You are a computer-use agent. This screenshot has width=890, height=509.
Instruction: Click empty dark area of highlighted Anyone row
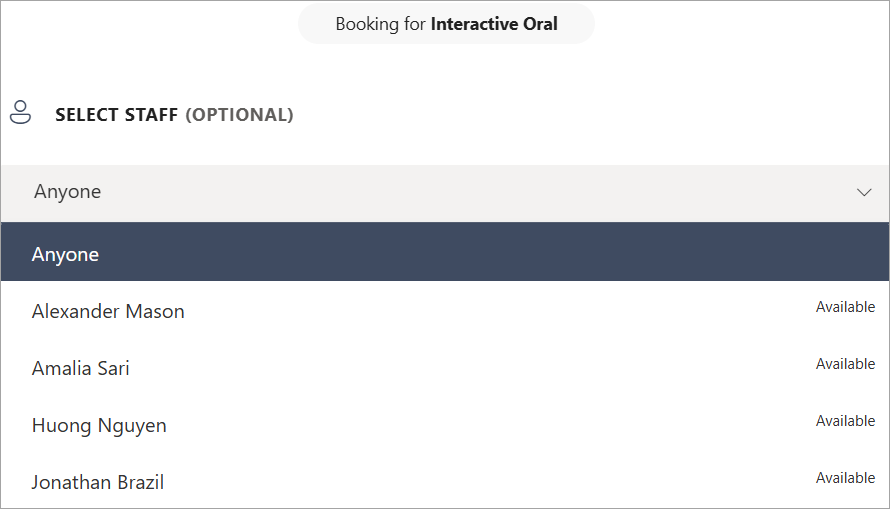[500, 254]
